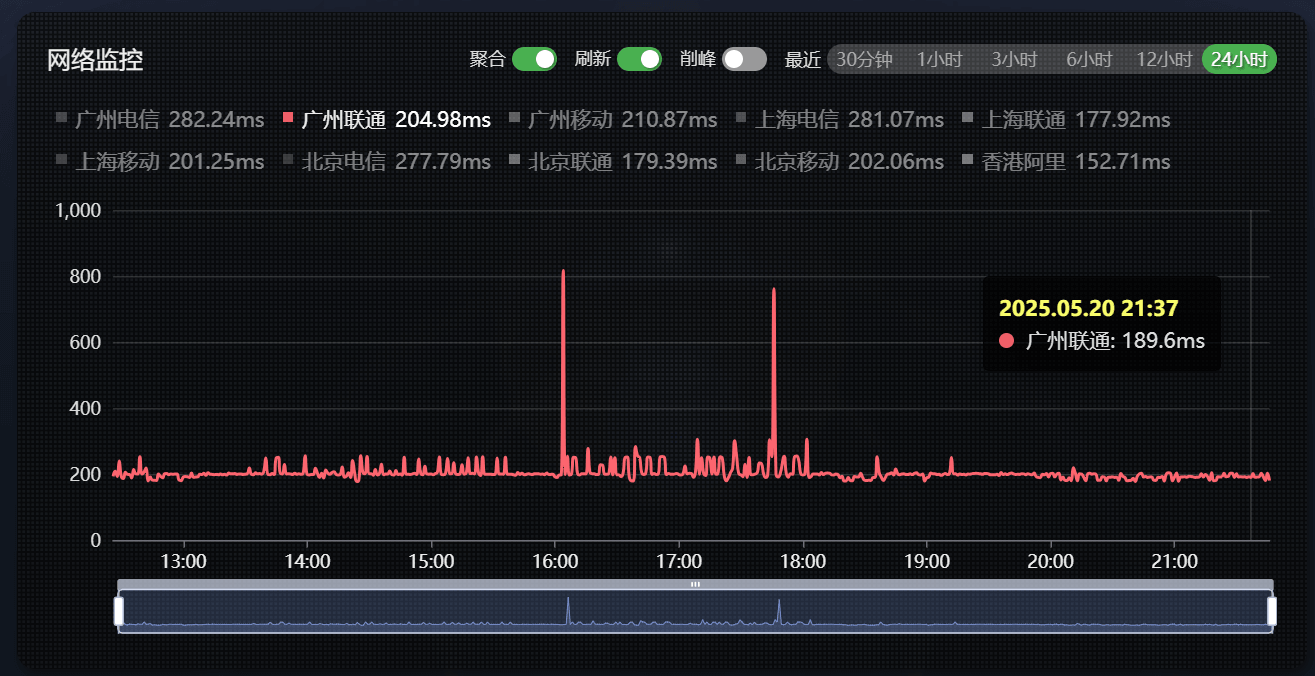Viewport: 1315px width, 676px height.
Task: Switch to the 12小时 time range
Action: tap(1164, 60)
